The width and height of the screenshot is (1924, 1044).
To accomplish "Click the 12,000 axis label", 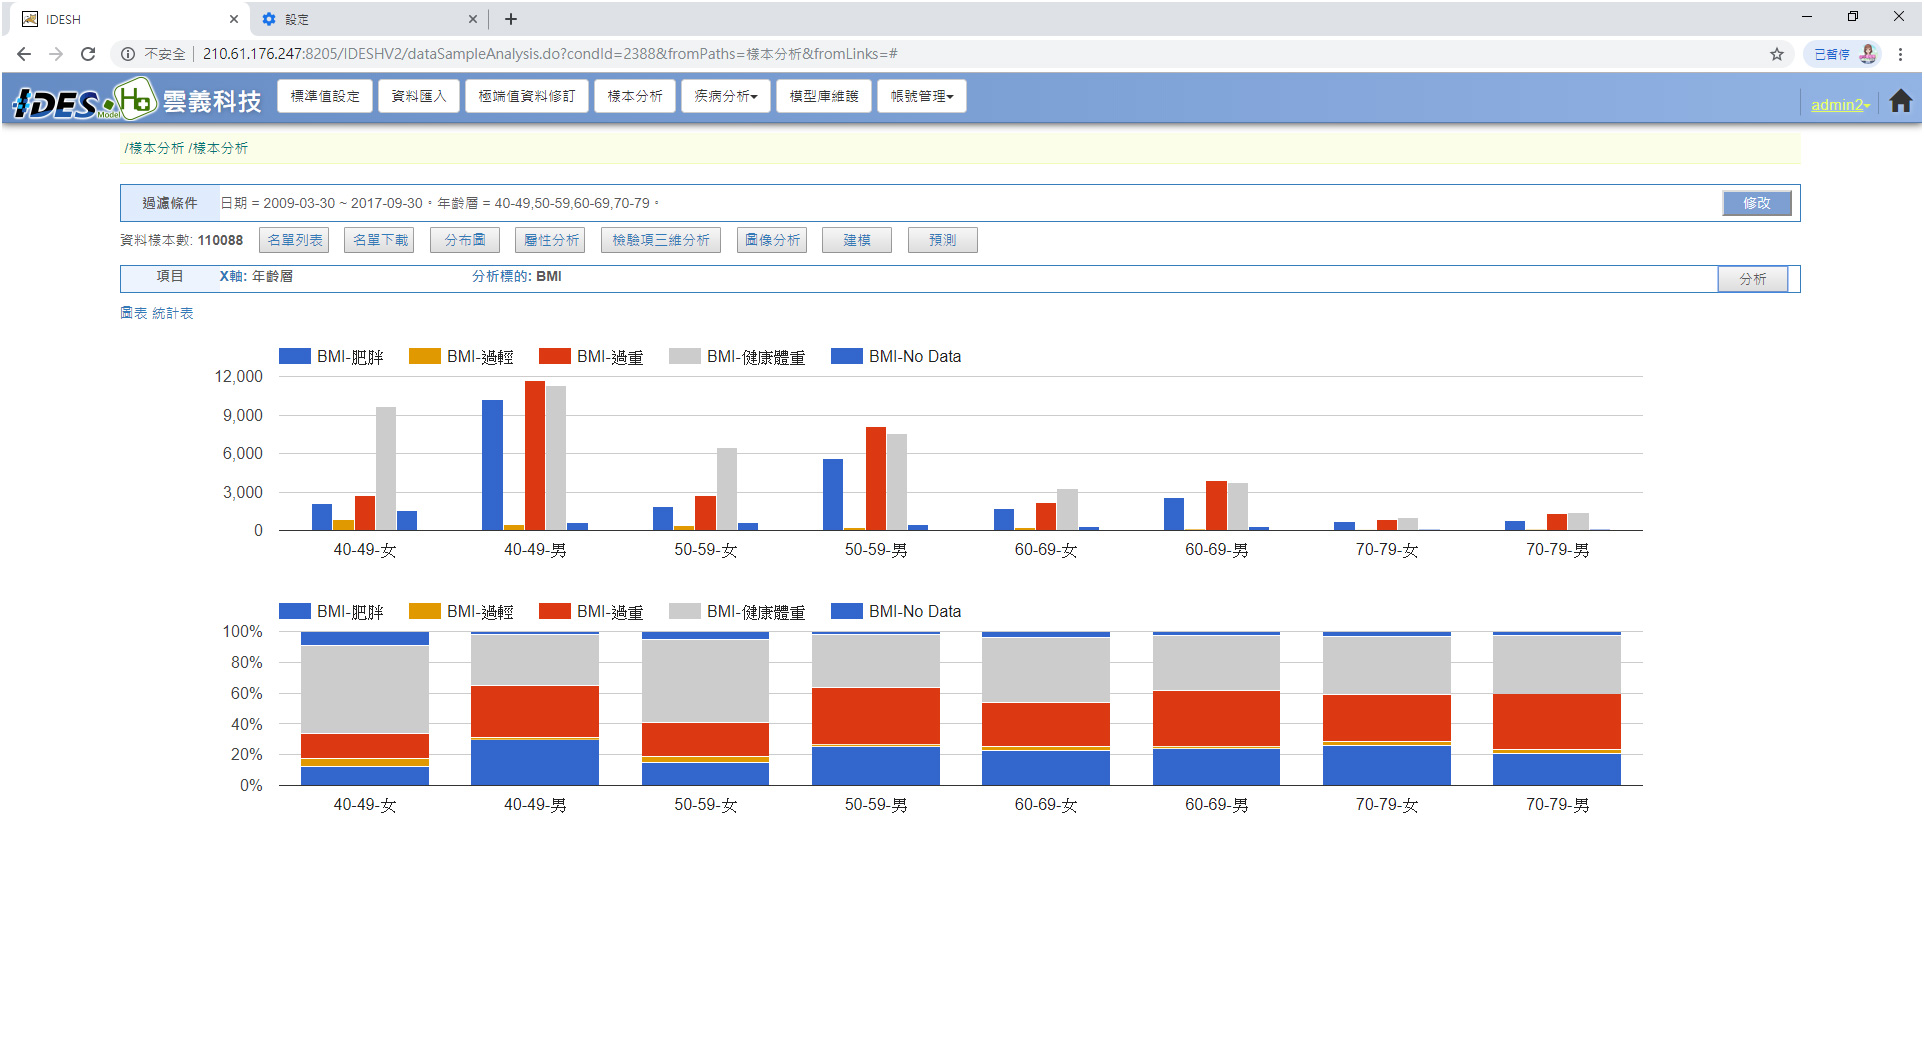I will pyautogui.click(x=239, y=377).
